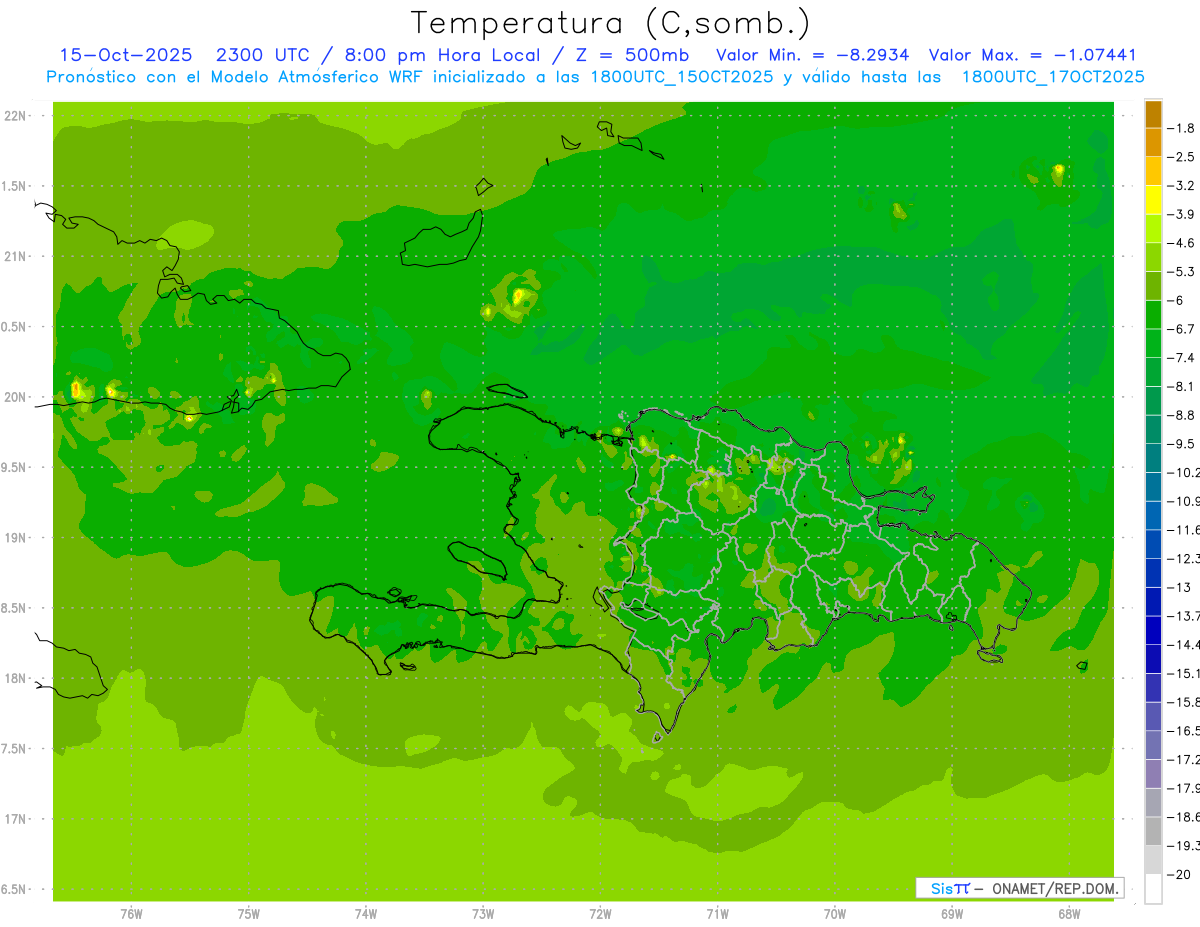
Task: Click the '22N' latitude label
Action: [15, 116]
